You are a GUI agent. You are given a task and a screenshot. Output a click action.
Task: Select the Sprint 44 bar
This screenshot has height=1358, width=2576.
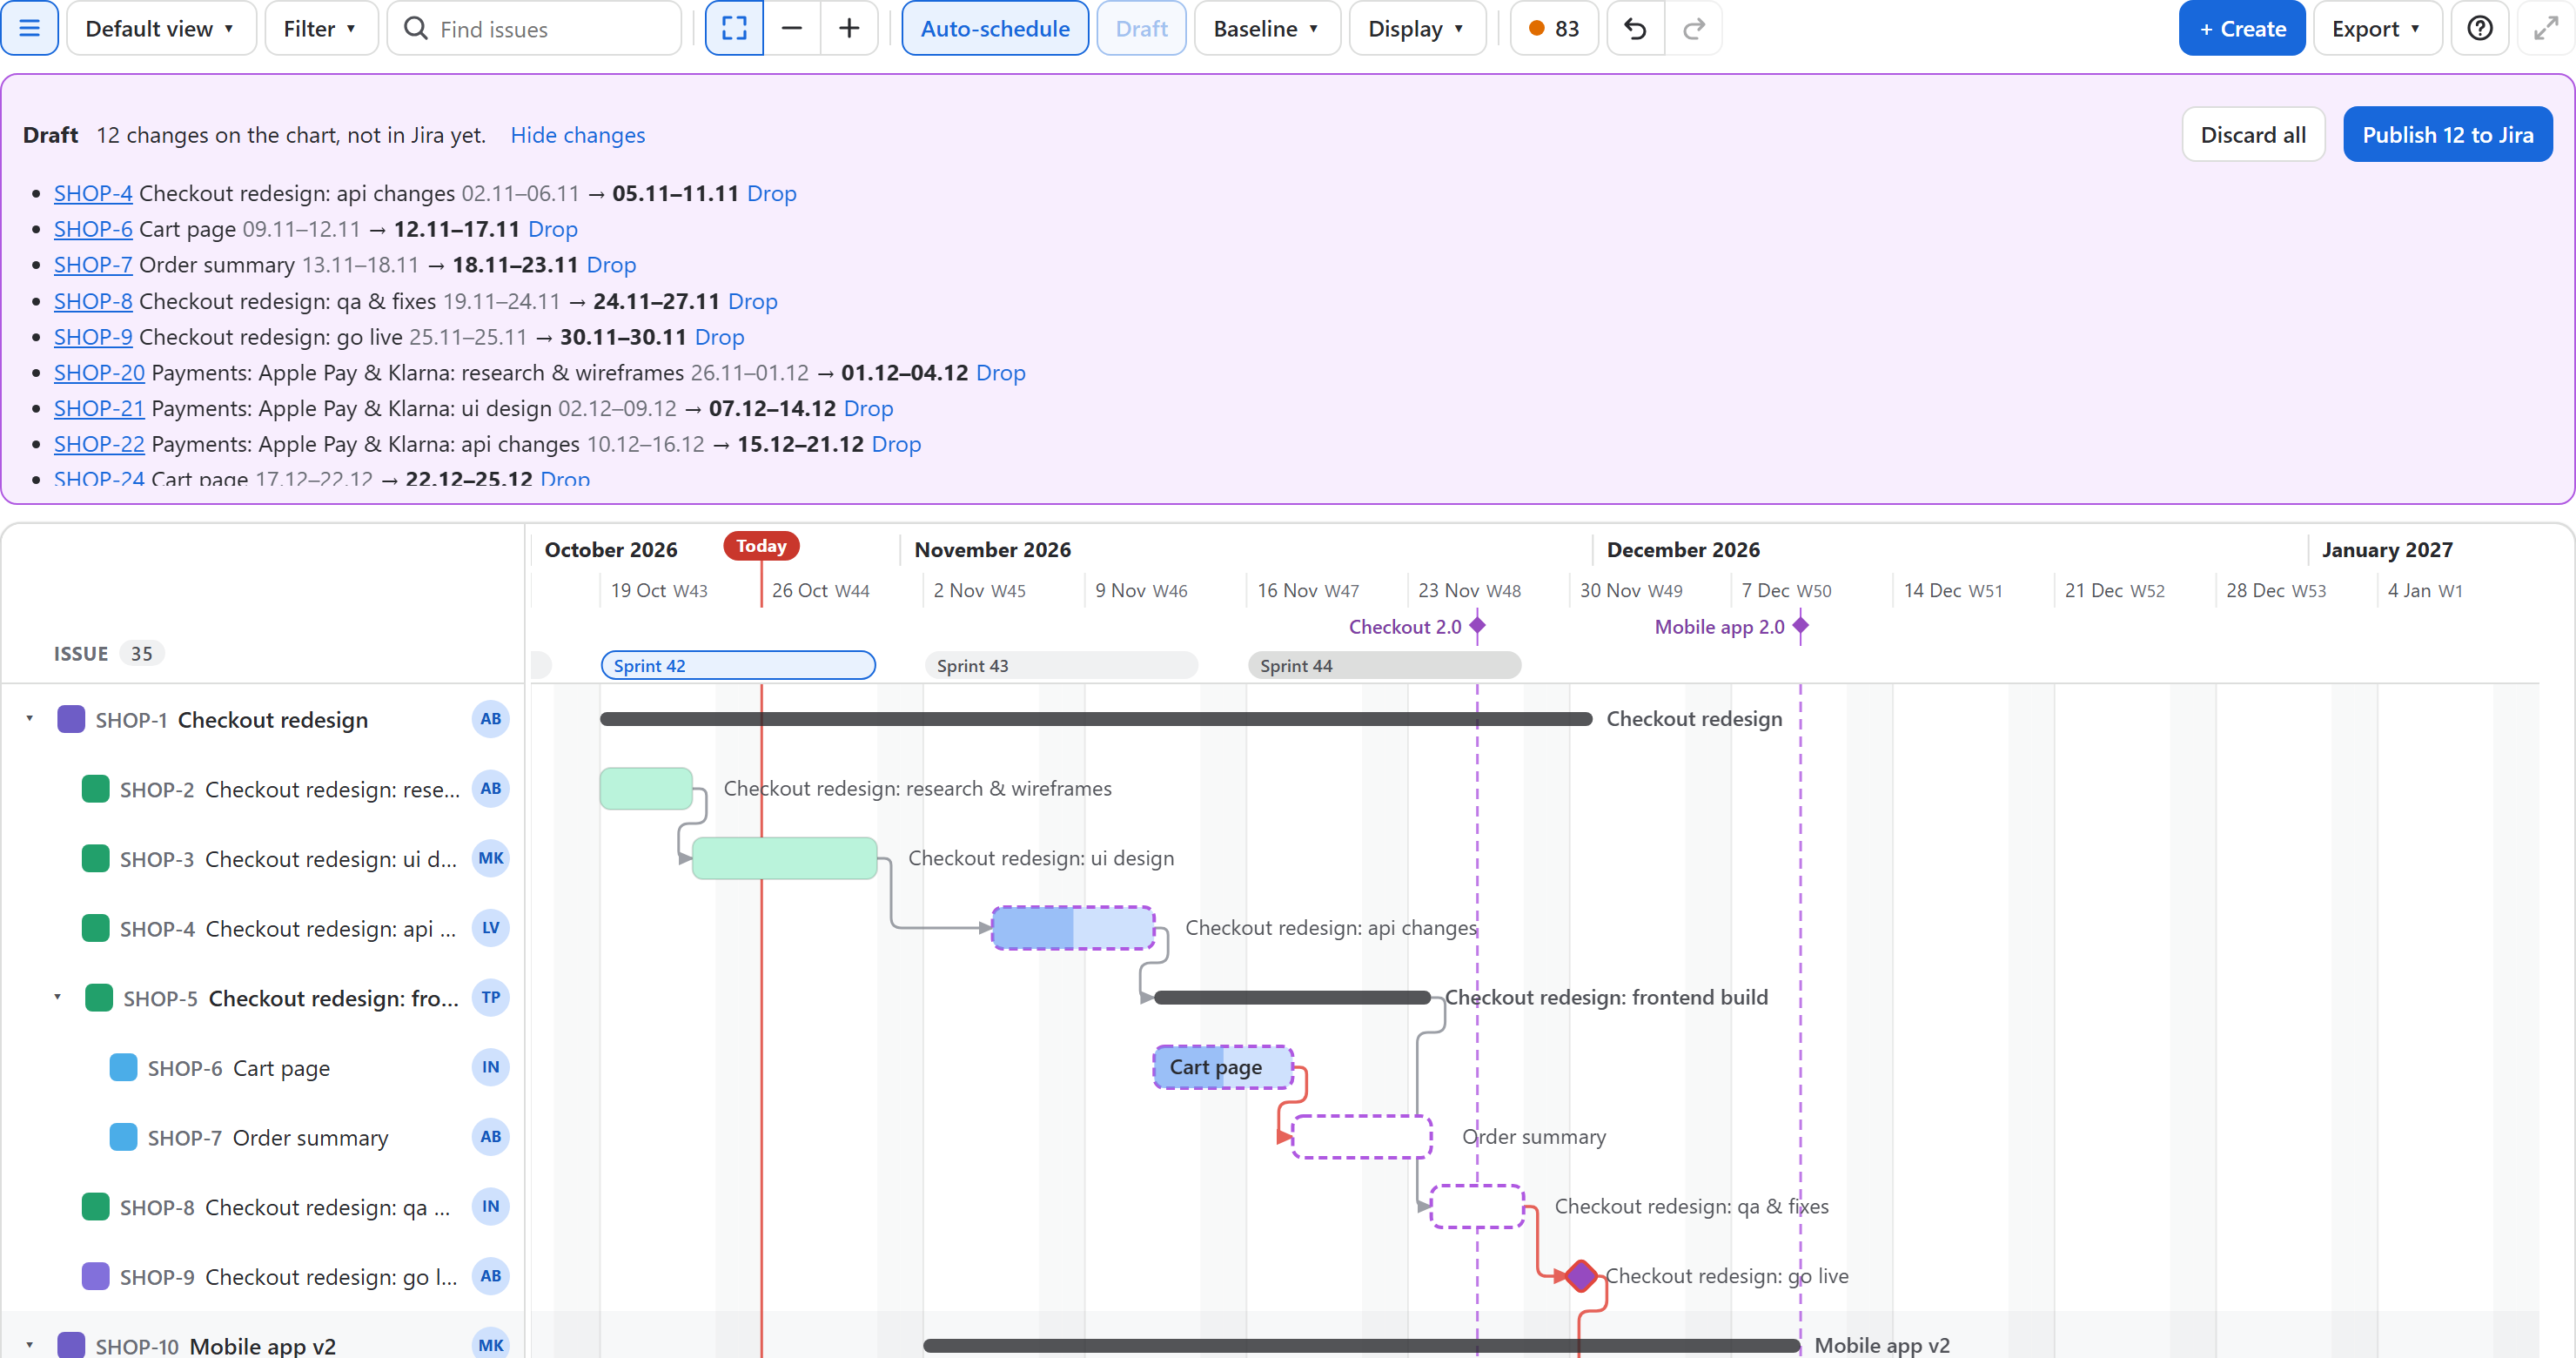(1384, 665)
